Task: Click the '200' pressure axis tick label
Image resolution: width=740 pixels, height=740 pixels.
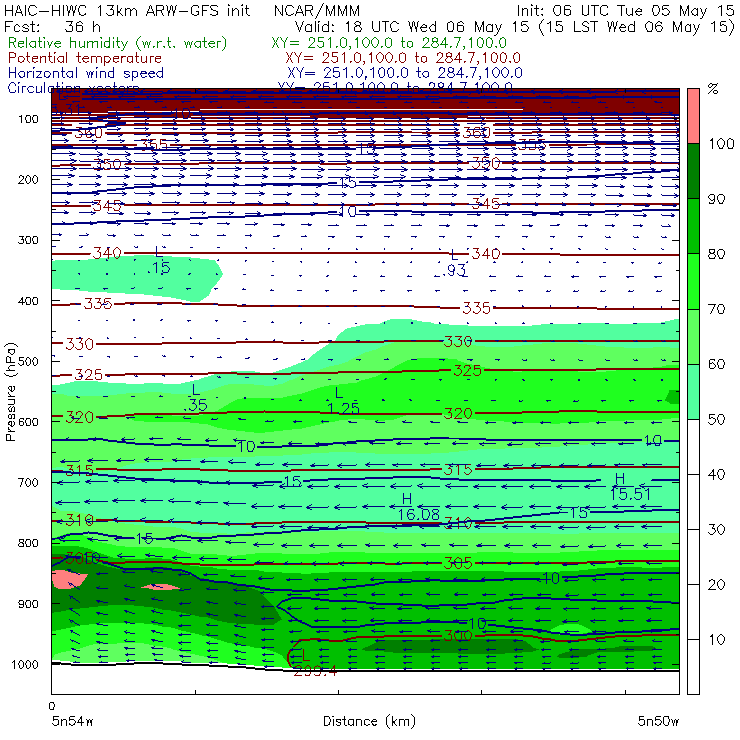Action: [x=28, y=179]
